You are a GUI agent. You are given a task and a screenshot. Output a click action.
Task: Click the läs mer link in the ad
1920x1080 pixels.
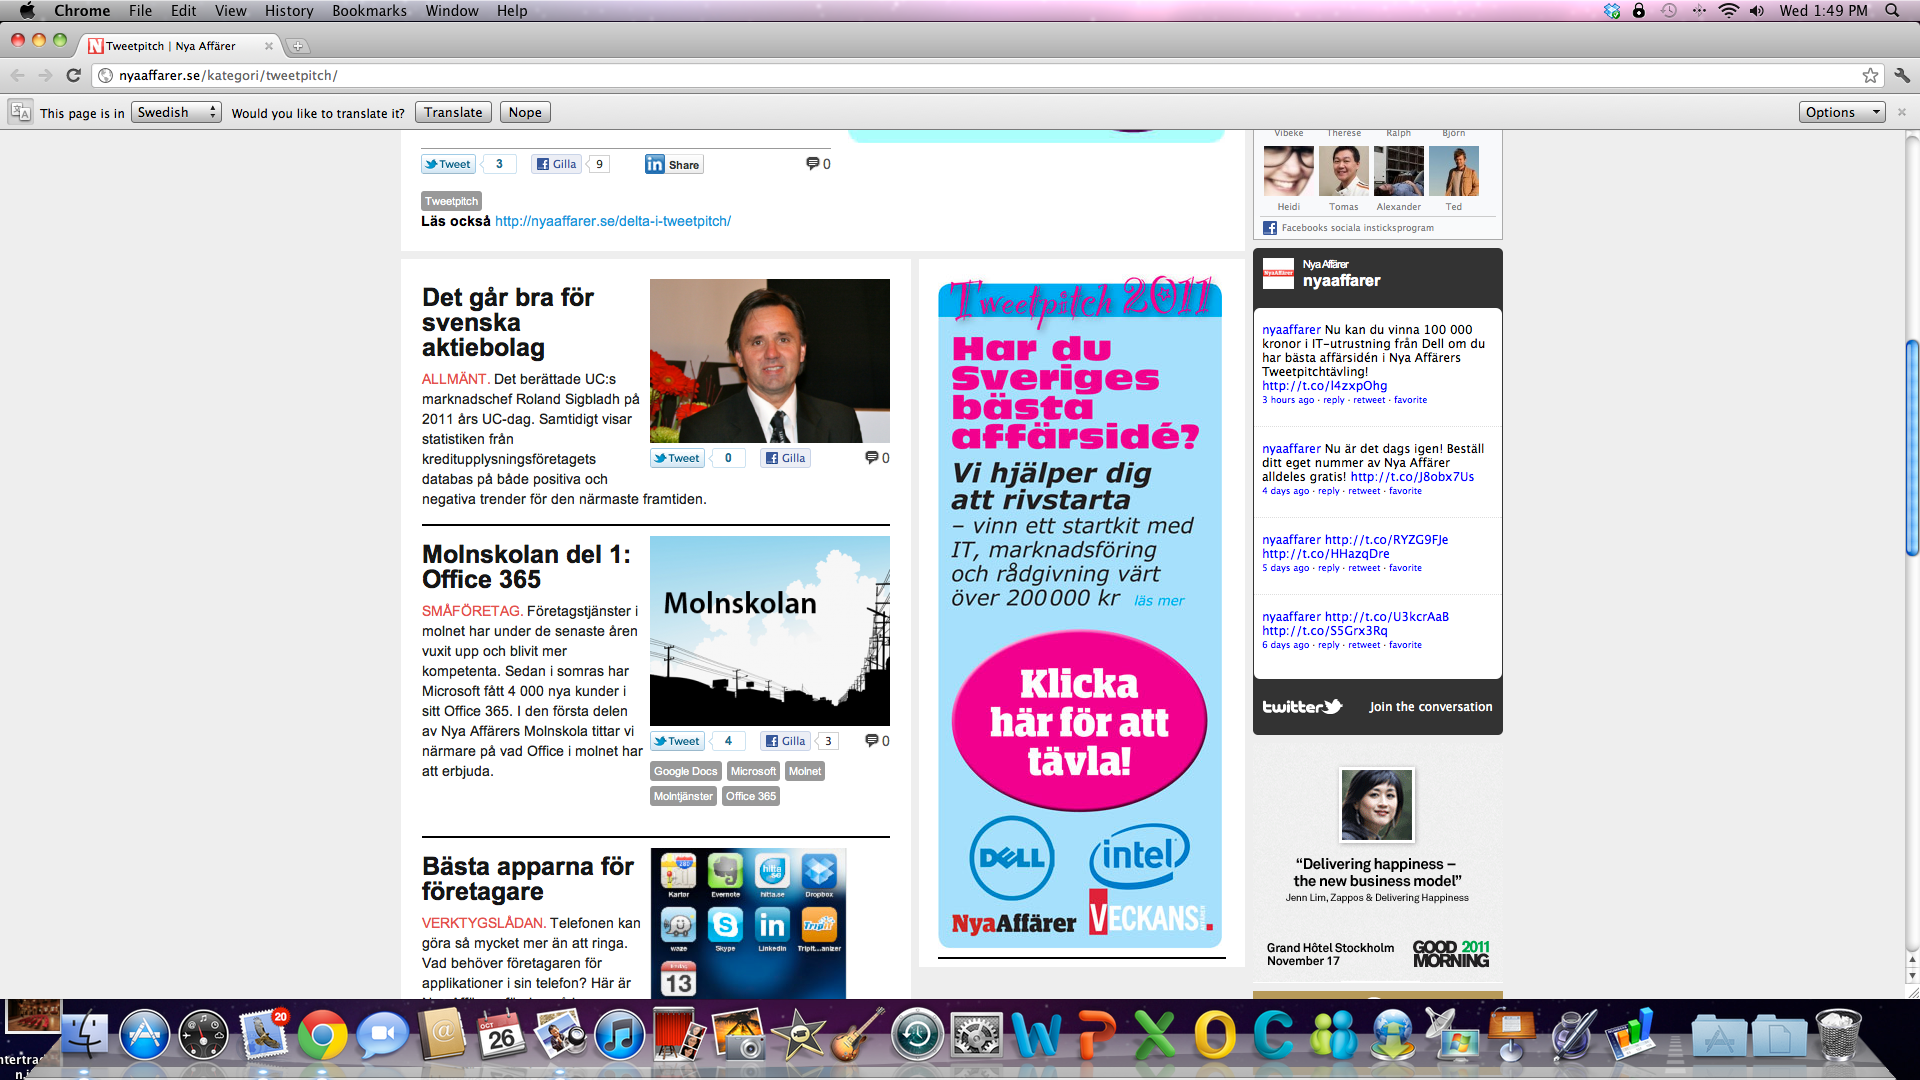click(x=1159, y=600)
